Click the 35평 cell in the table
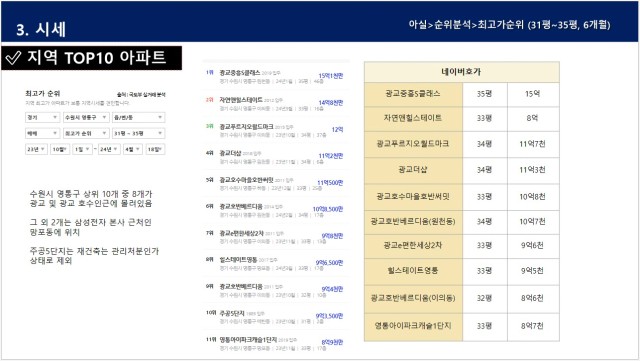The image size is (640, 361). pyautogui.click(x=485, y=94)
